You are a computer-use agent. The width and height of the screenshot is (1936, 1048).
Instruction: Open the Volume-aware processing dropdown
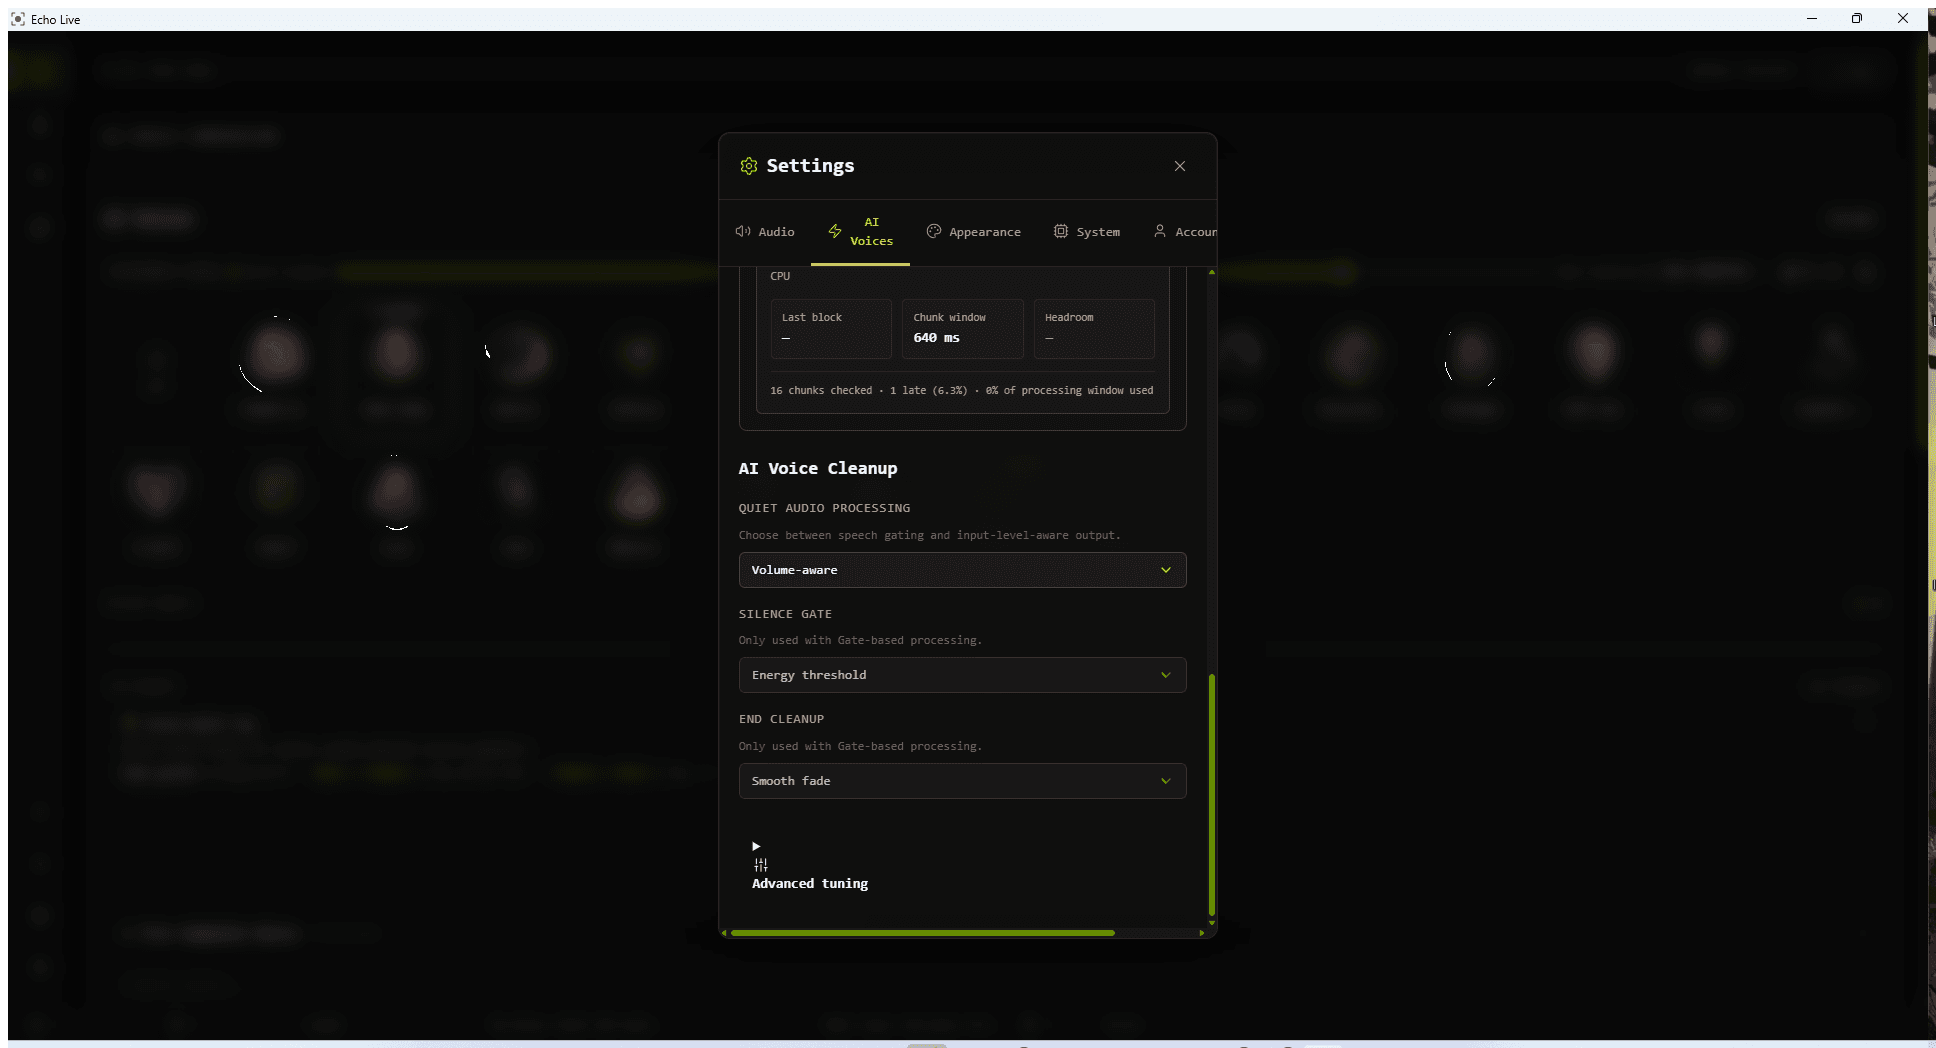(x=962, y=570)
